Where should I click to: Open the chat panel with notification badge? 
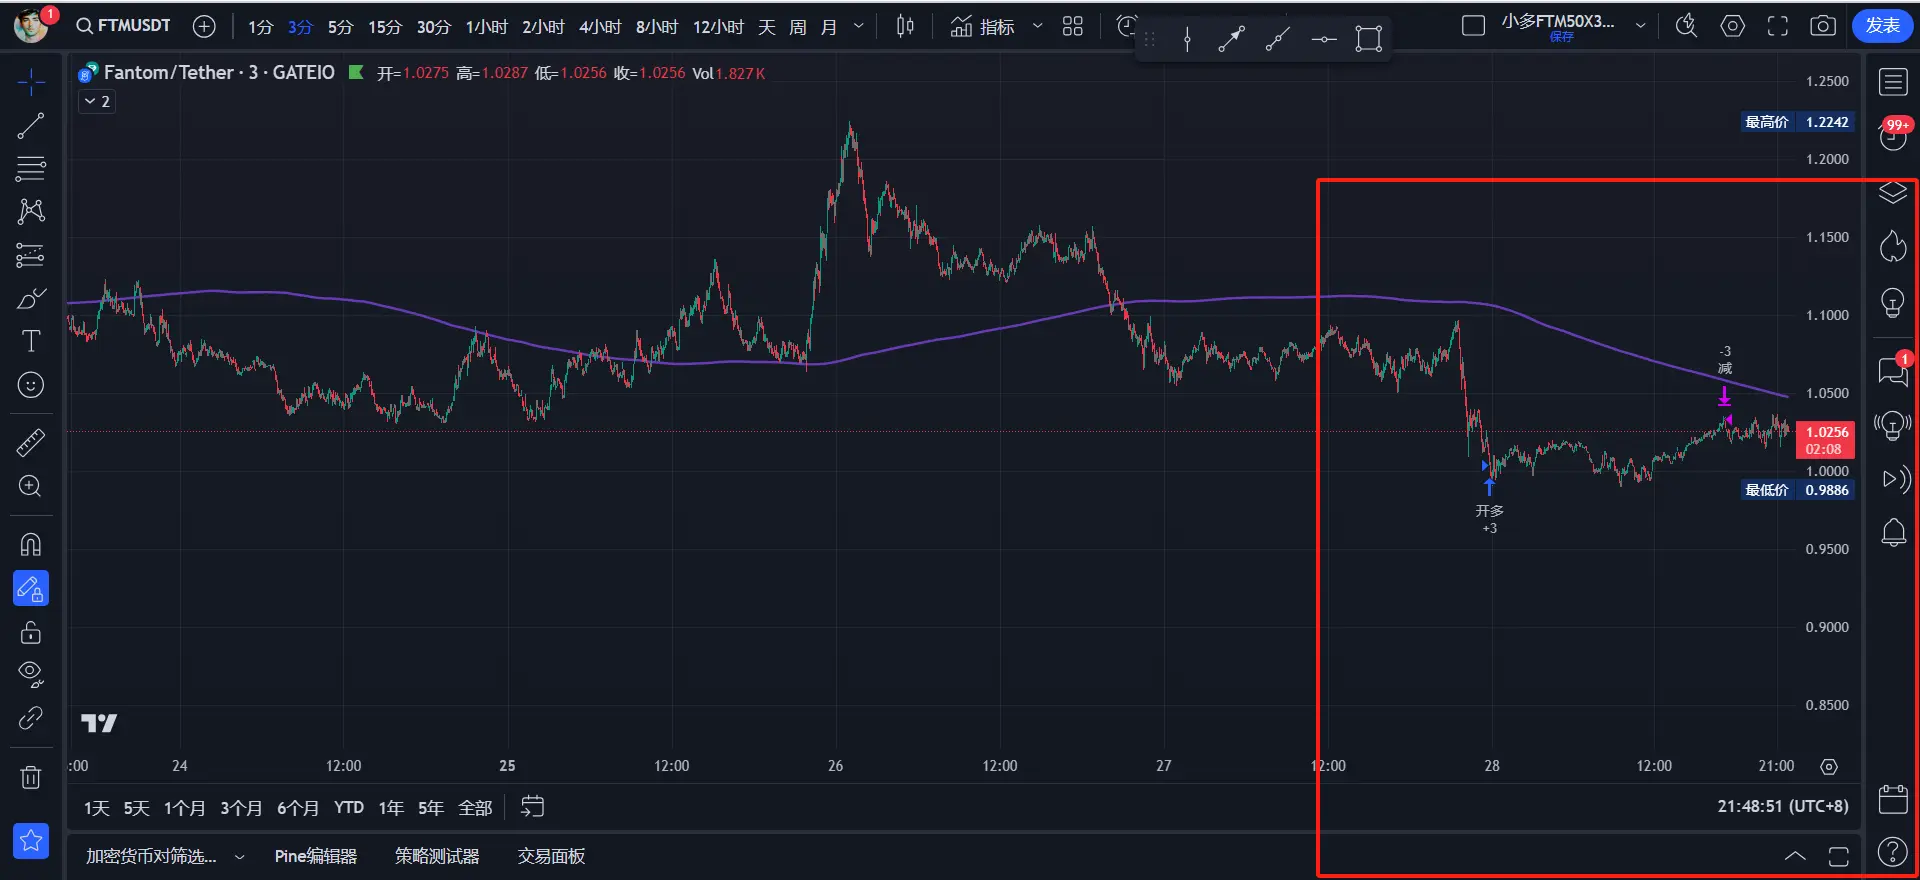pyautogui.click(x=1893, y=371)
